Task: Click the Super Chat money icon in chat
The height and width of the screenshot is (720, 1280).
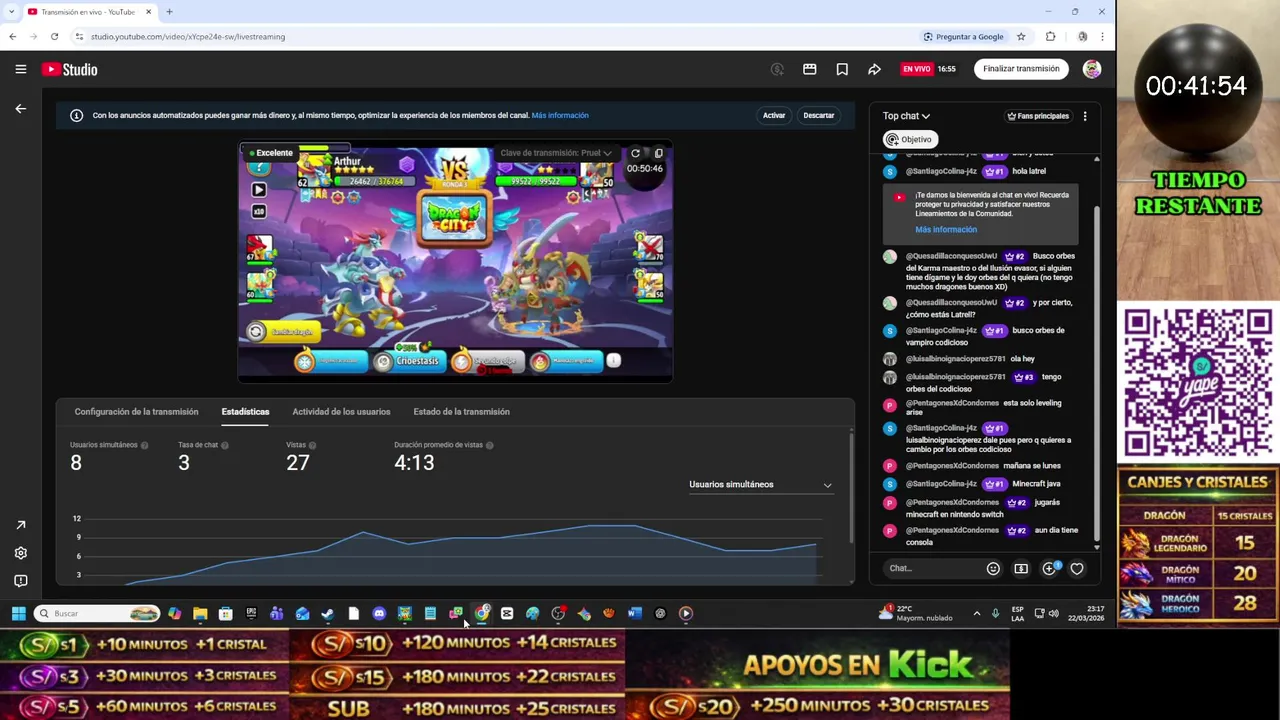Action: tap(1021, 568)
